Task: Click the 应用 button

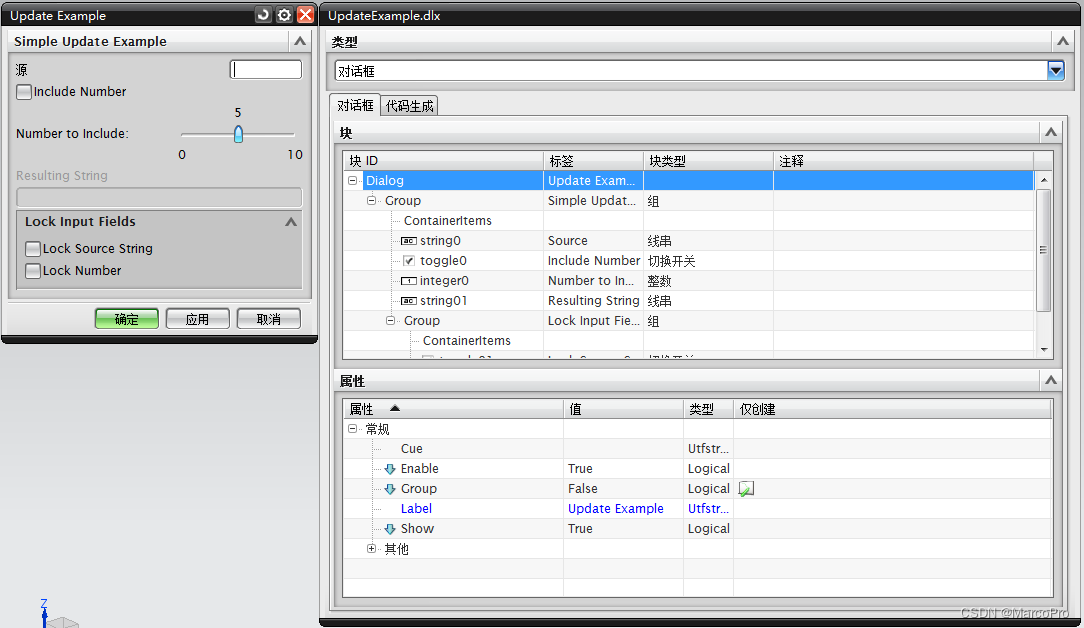Action: pyautogui.click(x=197, y=318)
